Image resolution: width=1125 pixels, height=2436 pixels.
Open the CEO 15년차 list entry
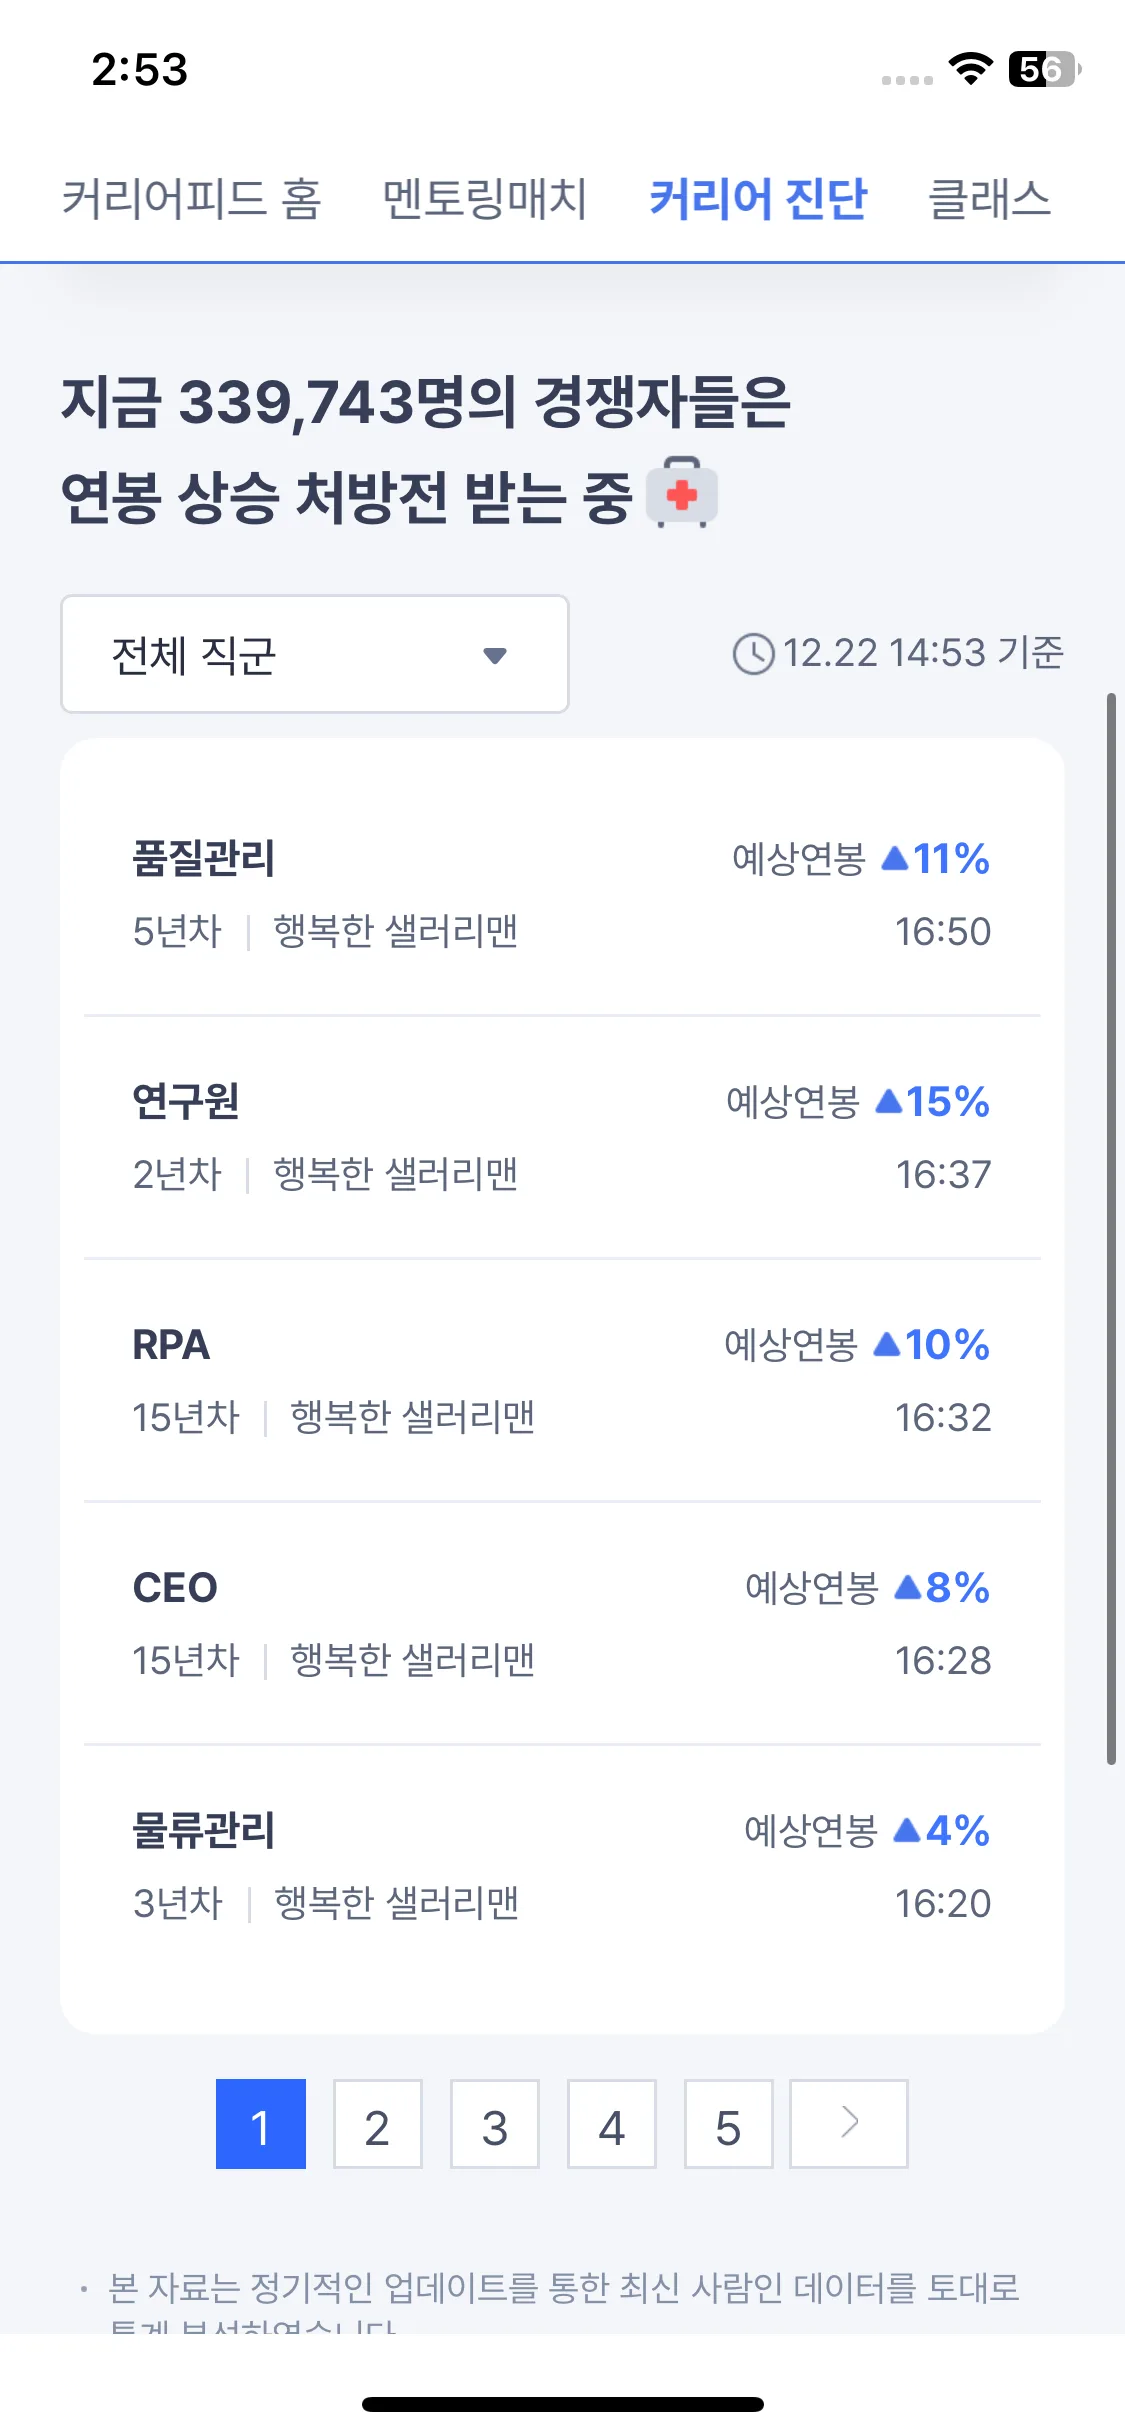[x=562, y=1623]
